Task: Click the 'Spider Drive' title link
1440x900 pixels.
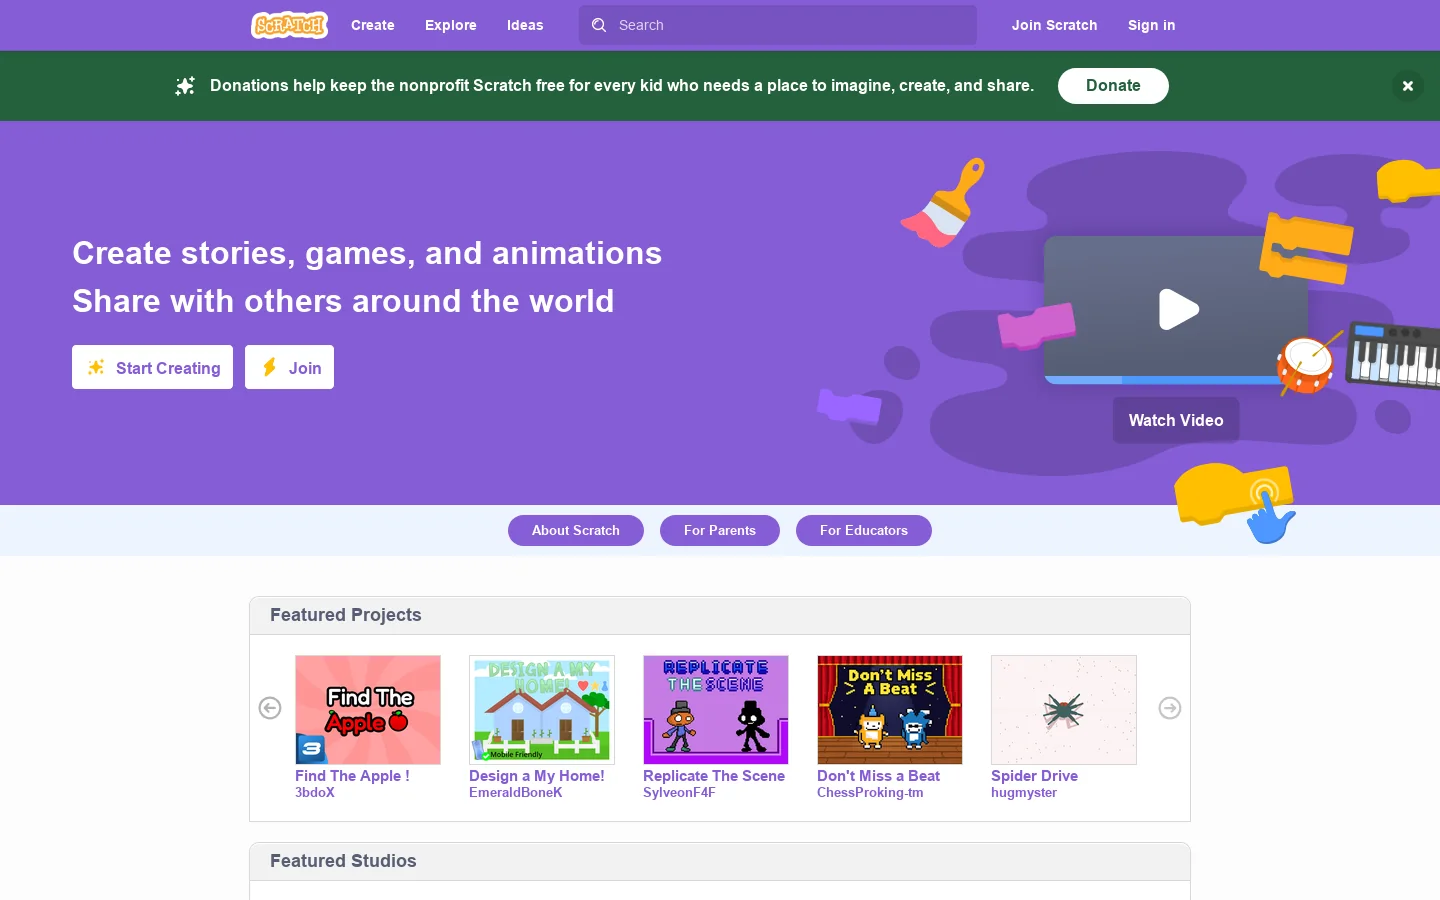Action: 1035,776
